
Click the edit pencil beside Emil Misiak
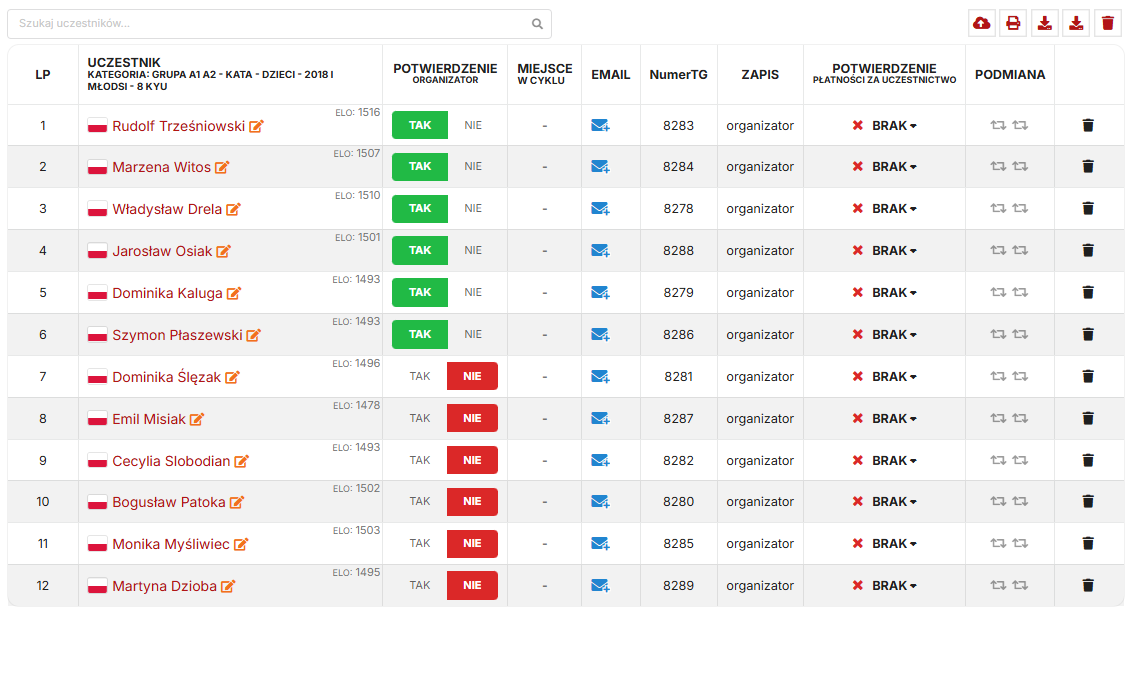pos(197,419)
